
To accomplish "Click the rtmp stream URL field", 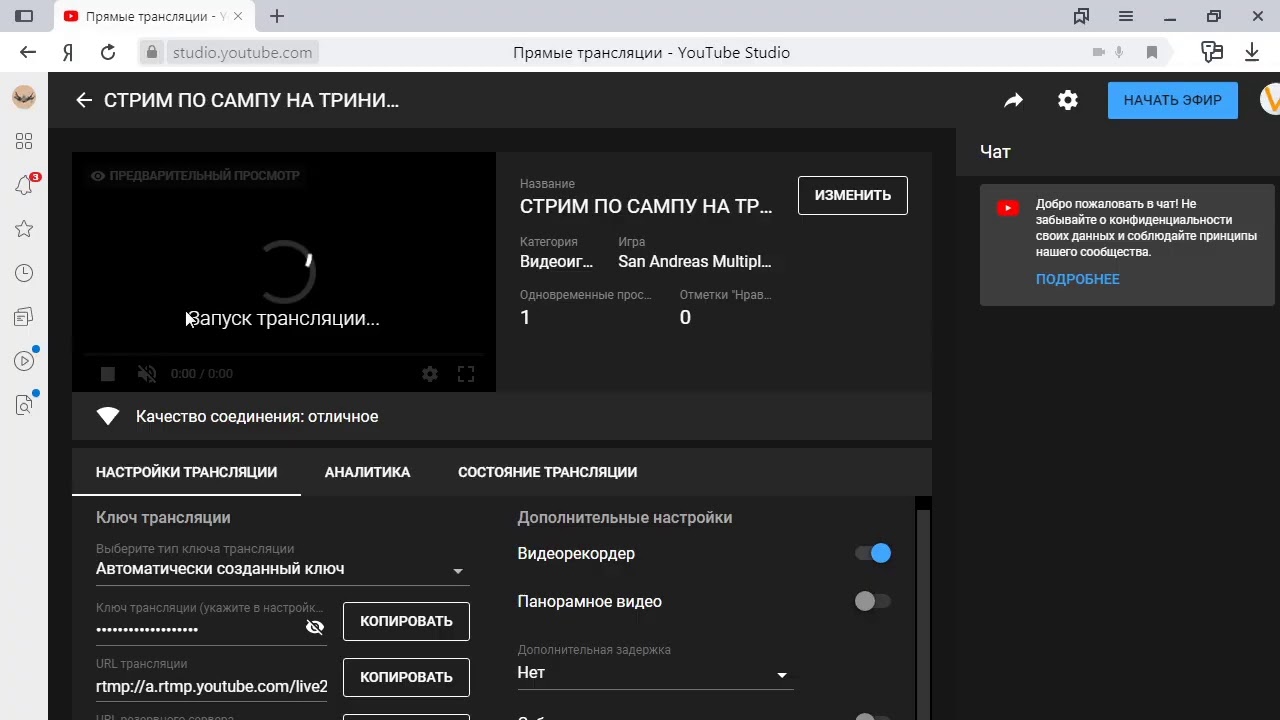I will (212, 686).
